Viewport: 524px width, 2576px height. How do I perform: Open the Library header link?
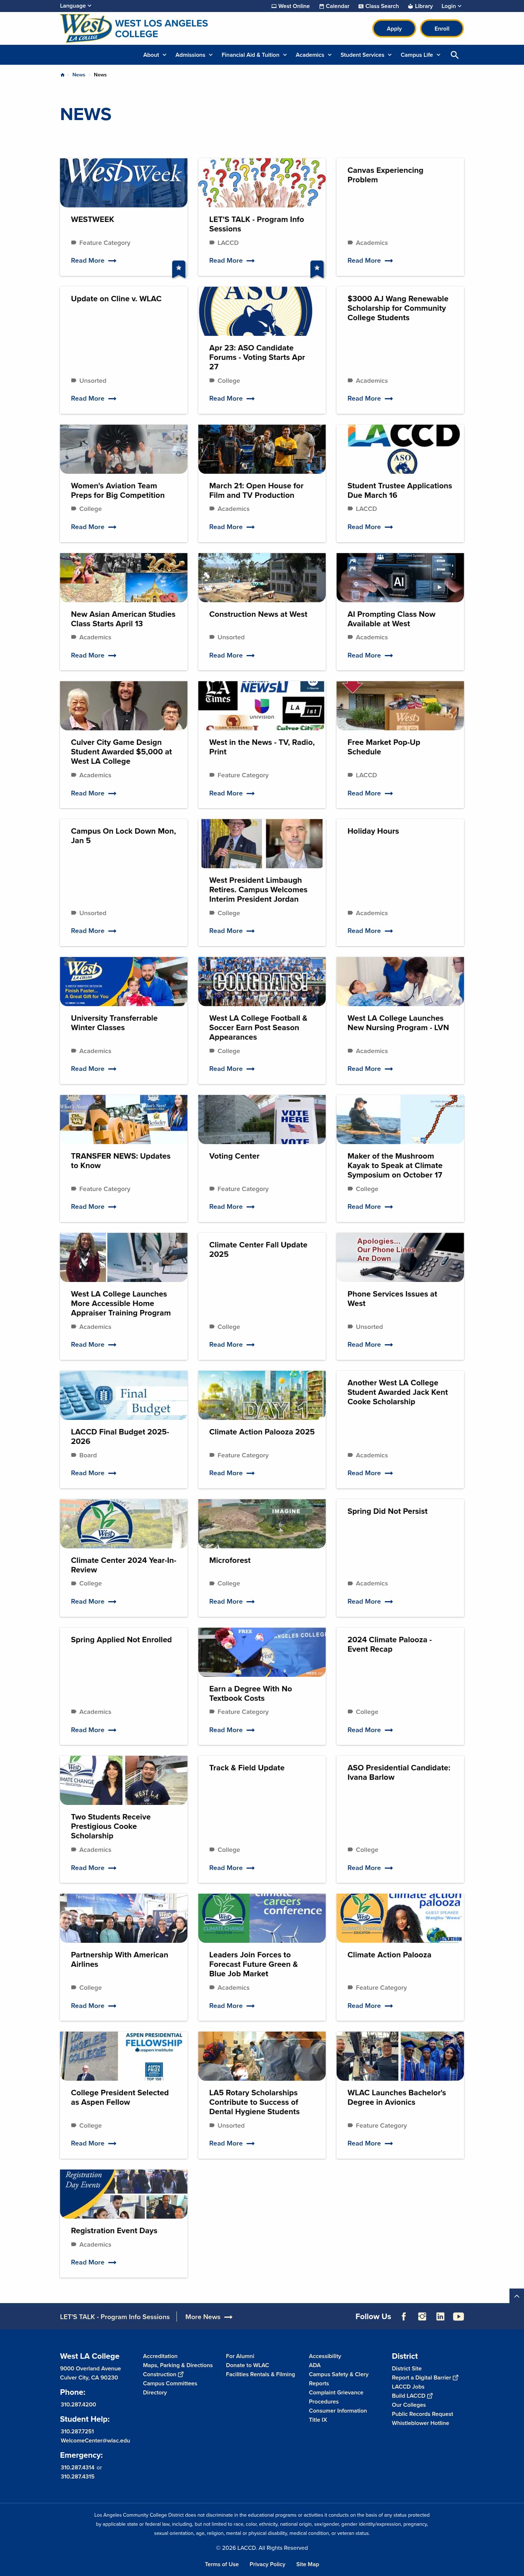(420, 6)
